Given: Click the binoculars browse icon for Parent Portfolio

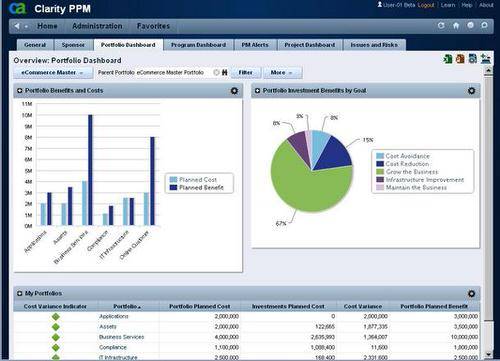Looking at the screenshot, I should 225,72.
